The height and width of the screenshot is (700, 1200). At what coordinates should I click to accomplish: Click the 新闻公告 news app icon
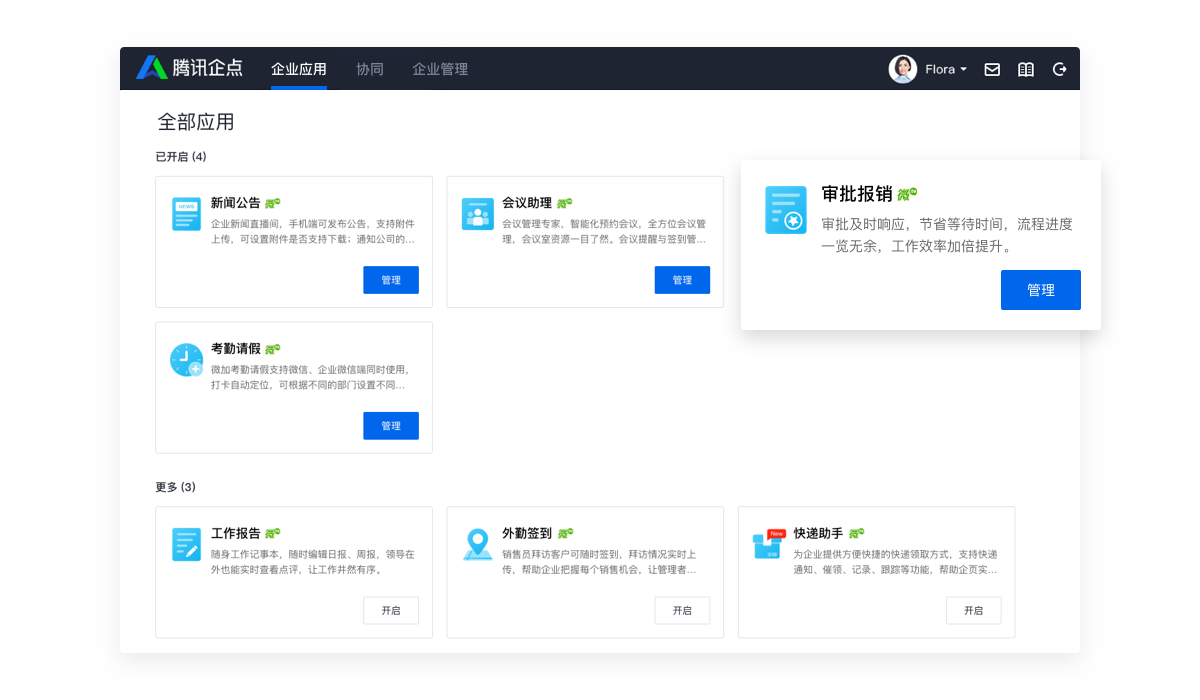click(x=186, y=214)
